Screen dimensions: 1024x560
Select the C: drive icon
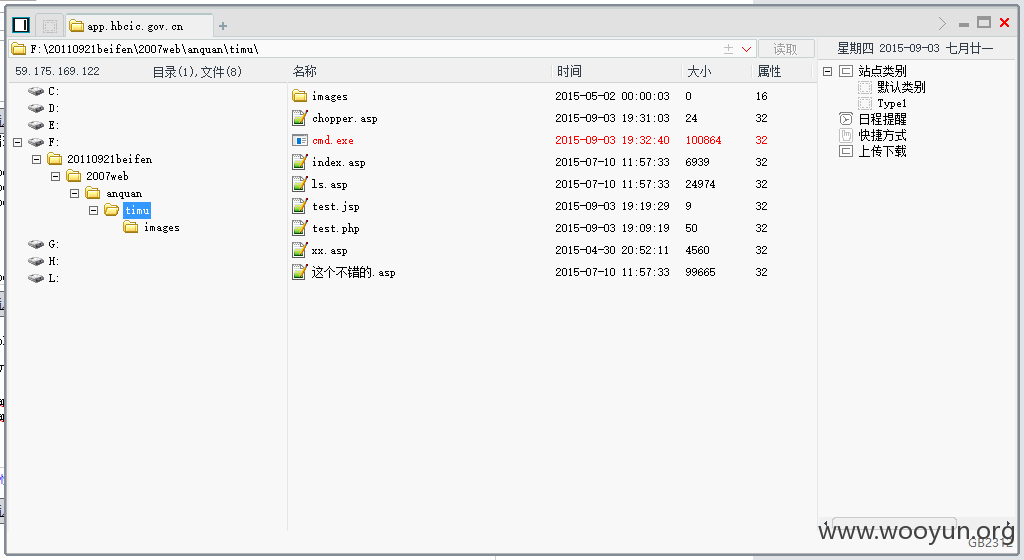[x=36, y=91]
